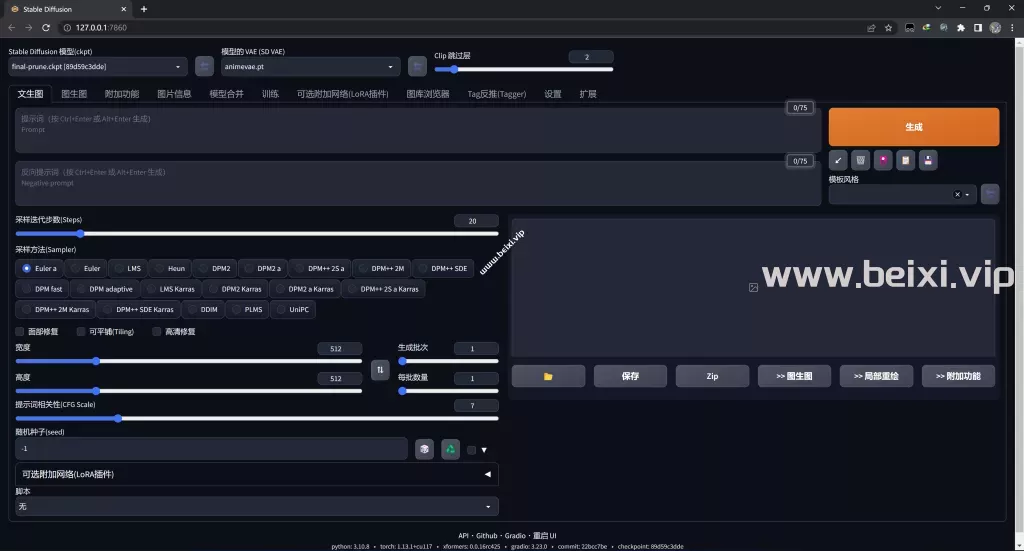Open the Tag反推(Tagger) tab
The height and width of the screenshot is (551, 1024).
(x=497, y=94)
